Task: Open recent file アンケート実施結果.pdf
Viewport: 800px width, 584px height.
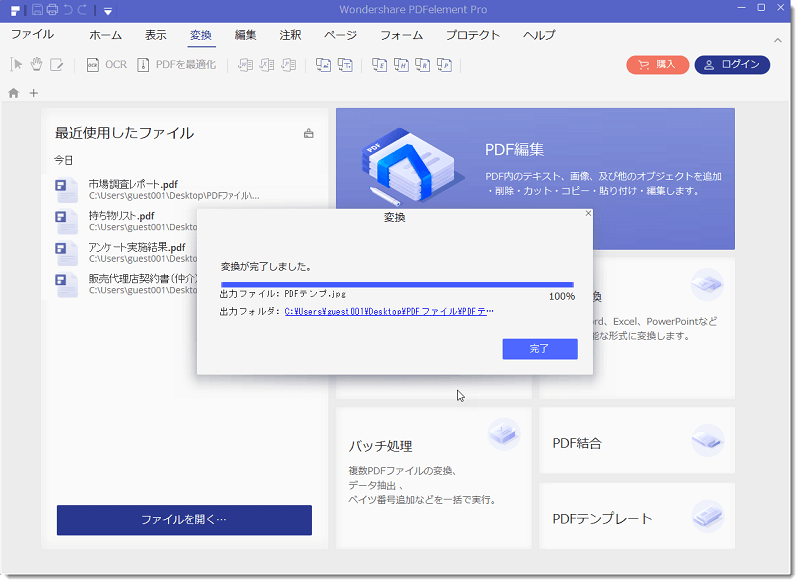Action: (x=124, y=252)
